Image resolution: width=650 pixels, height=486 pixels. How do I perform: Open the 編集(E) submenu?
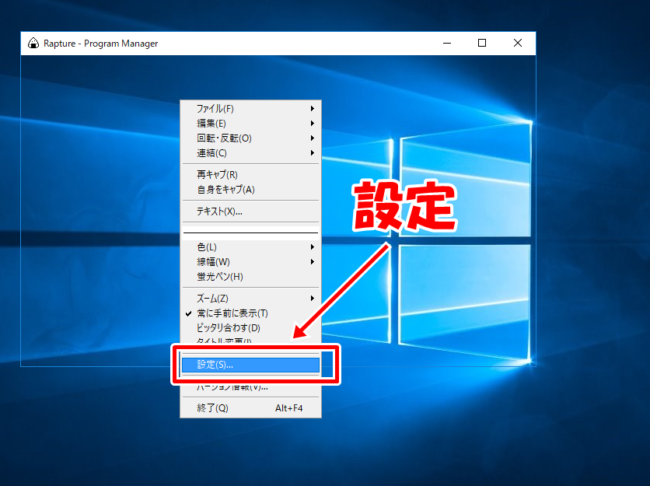pyautogui.click(x=250, y=124)
